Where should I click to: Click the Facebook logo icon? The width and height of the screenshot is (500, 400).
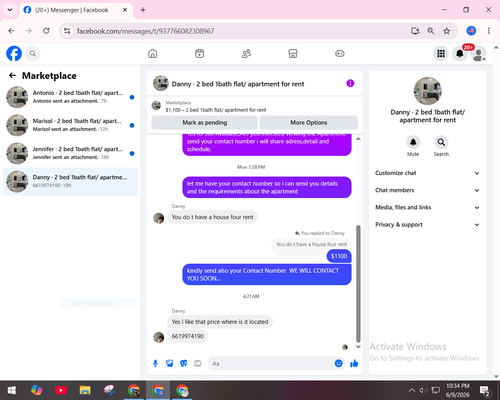14,53
